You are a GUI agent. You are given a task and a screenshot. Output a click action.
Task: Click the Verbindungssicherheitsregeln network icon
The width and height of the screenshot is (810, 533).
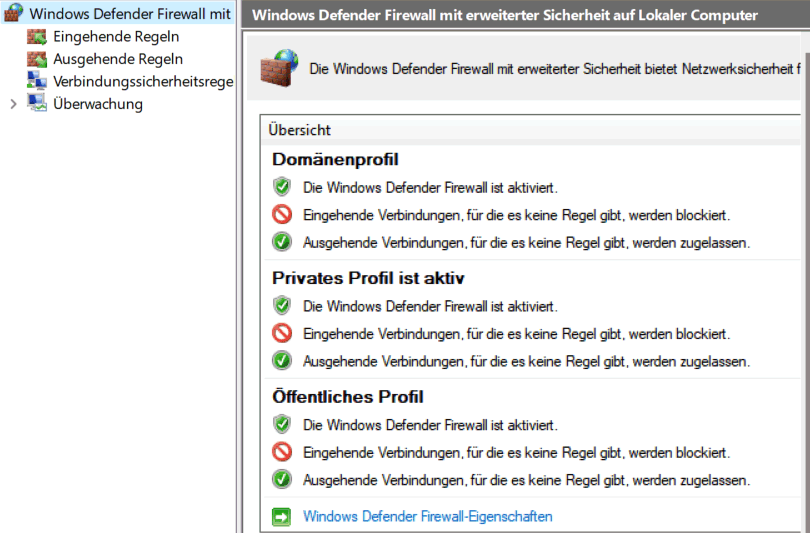click(37, 81)
